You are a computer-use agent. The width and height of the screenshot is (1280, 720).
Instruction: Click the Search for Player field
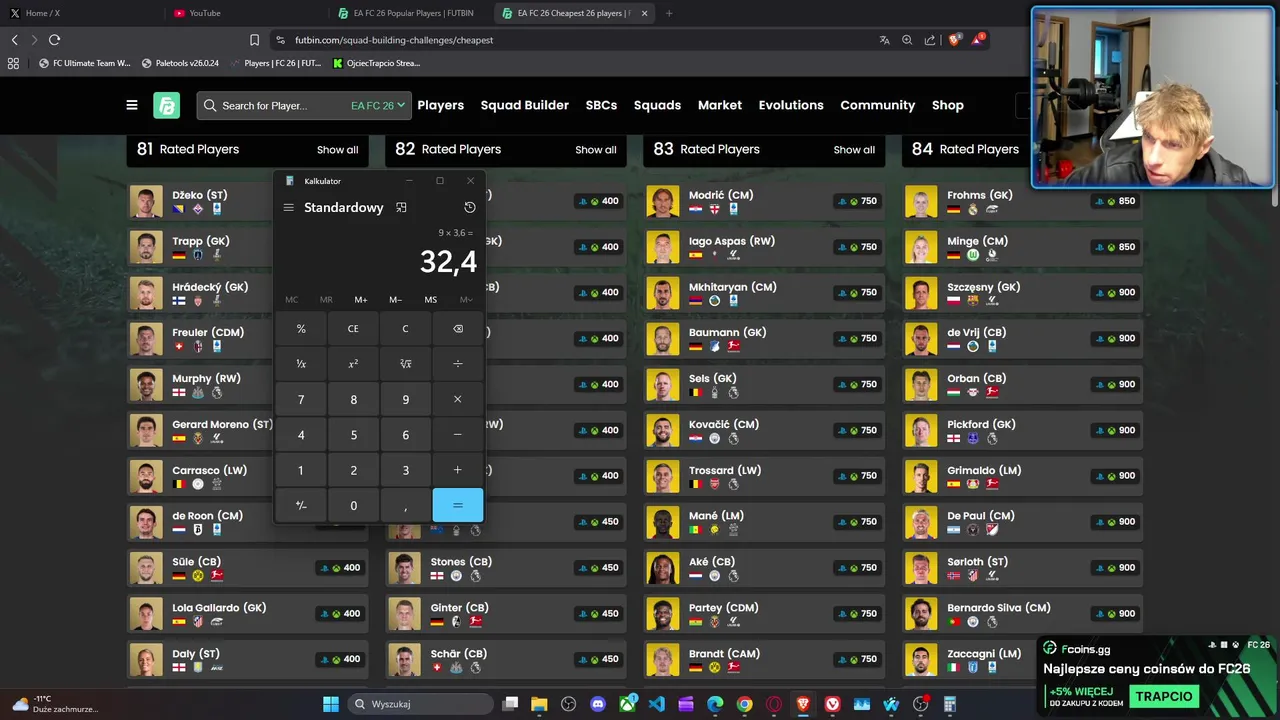point(272,105)
